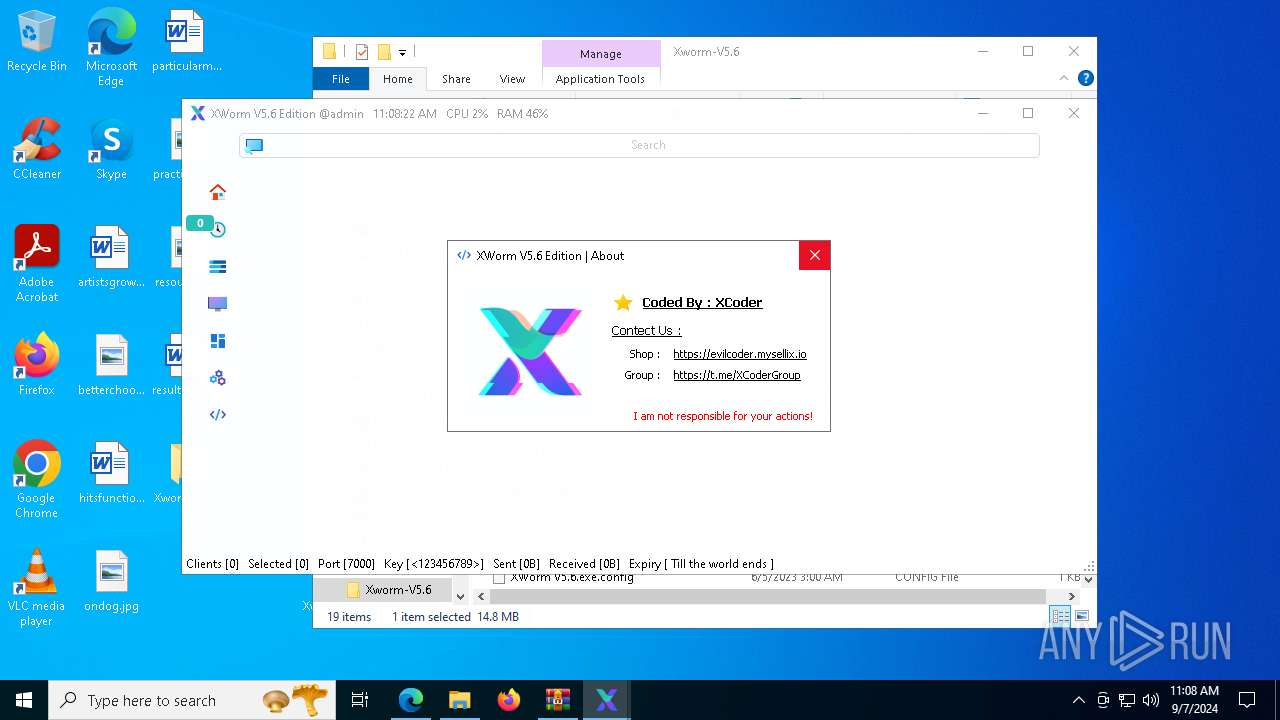This screenshot has width=1280, height=720.
Task: Click the chat bubble icon in search bar
Action: [x=254, y=146]
